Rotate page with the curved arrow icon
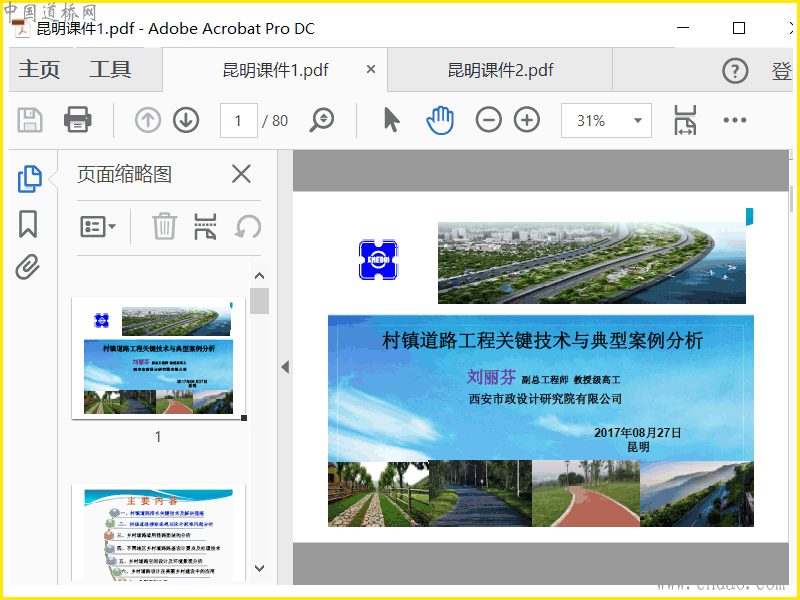 [x=248, y=227]
